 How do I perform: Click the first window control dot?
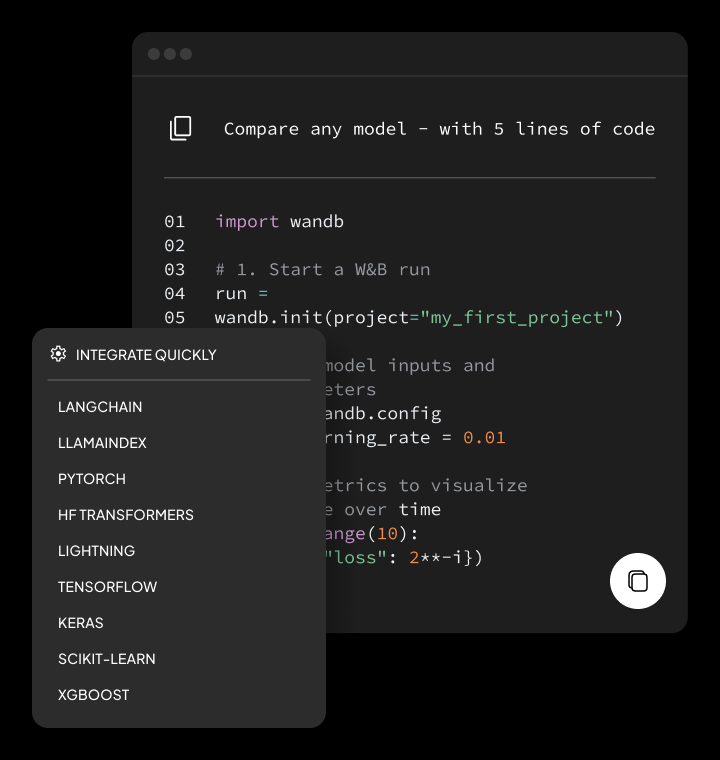pyautogui.click(x=154, y=54)
